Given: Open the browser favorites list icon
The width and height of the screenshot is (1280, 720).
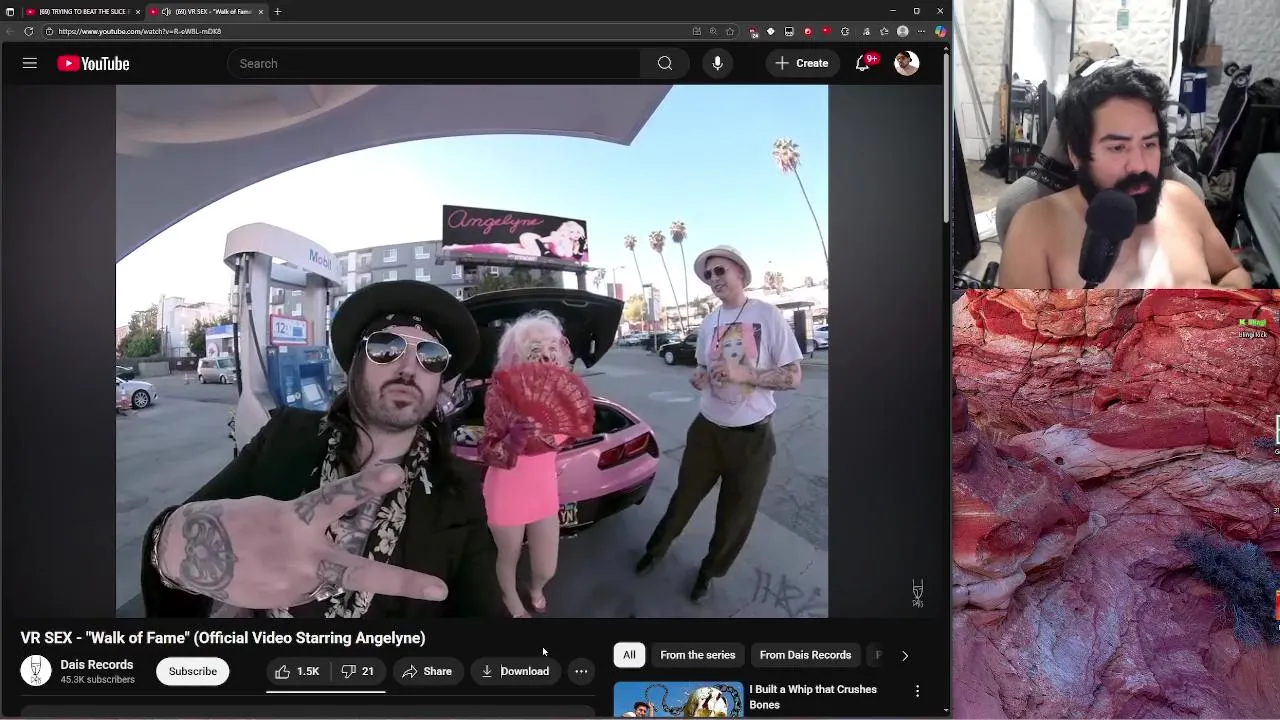Looking at the screenshot, I should [x=884, y=31].
